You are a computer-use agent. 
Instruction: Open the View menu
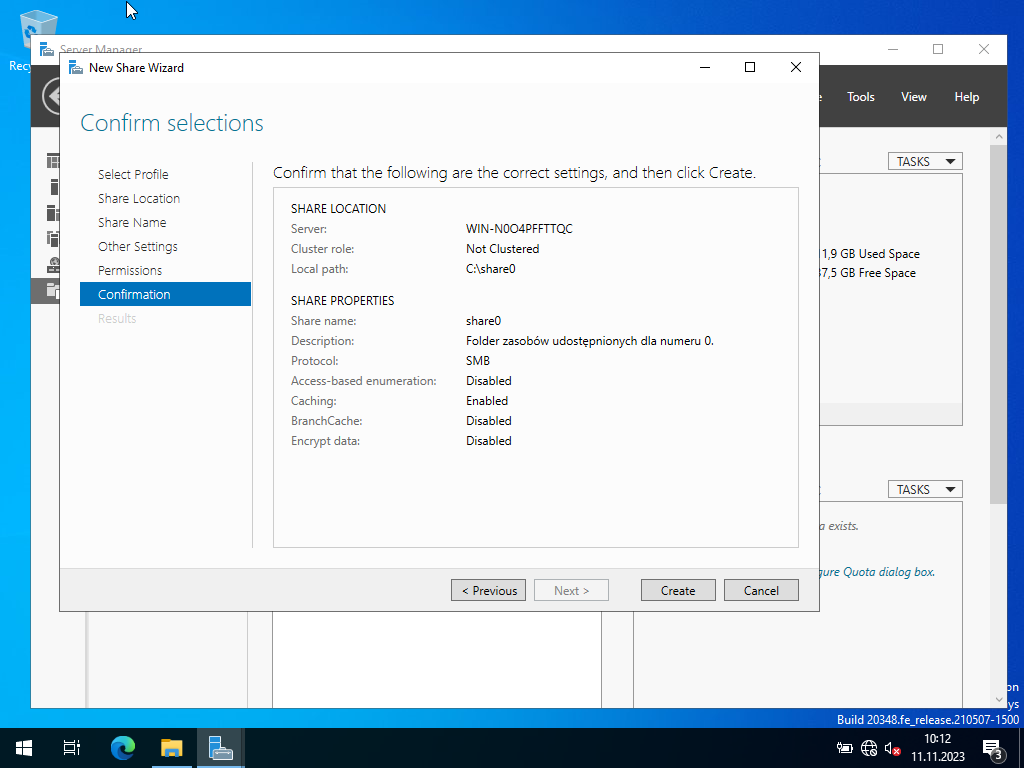(x=913, y=97)
